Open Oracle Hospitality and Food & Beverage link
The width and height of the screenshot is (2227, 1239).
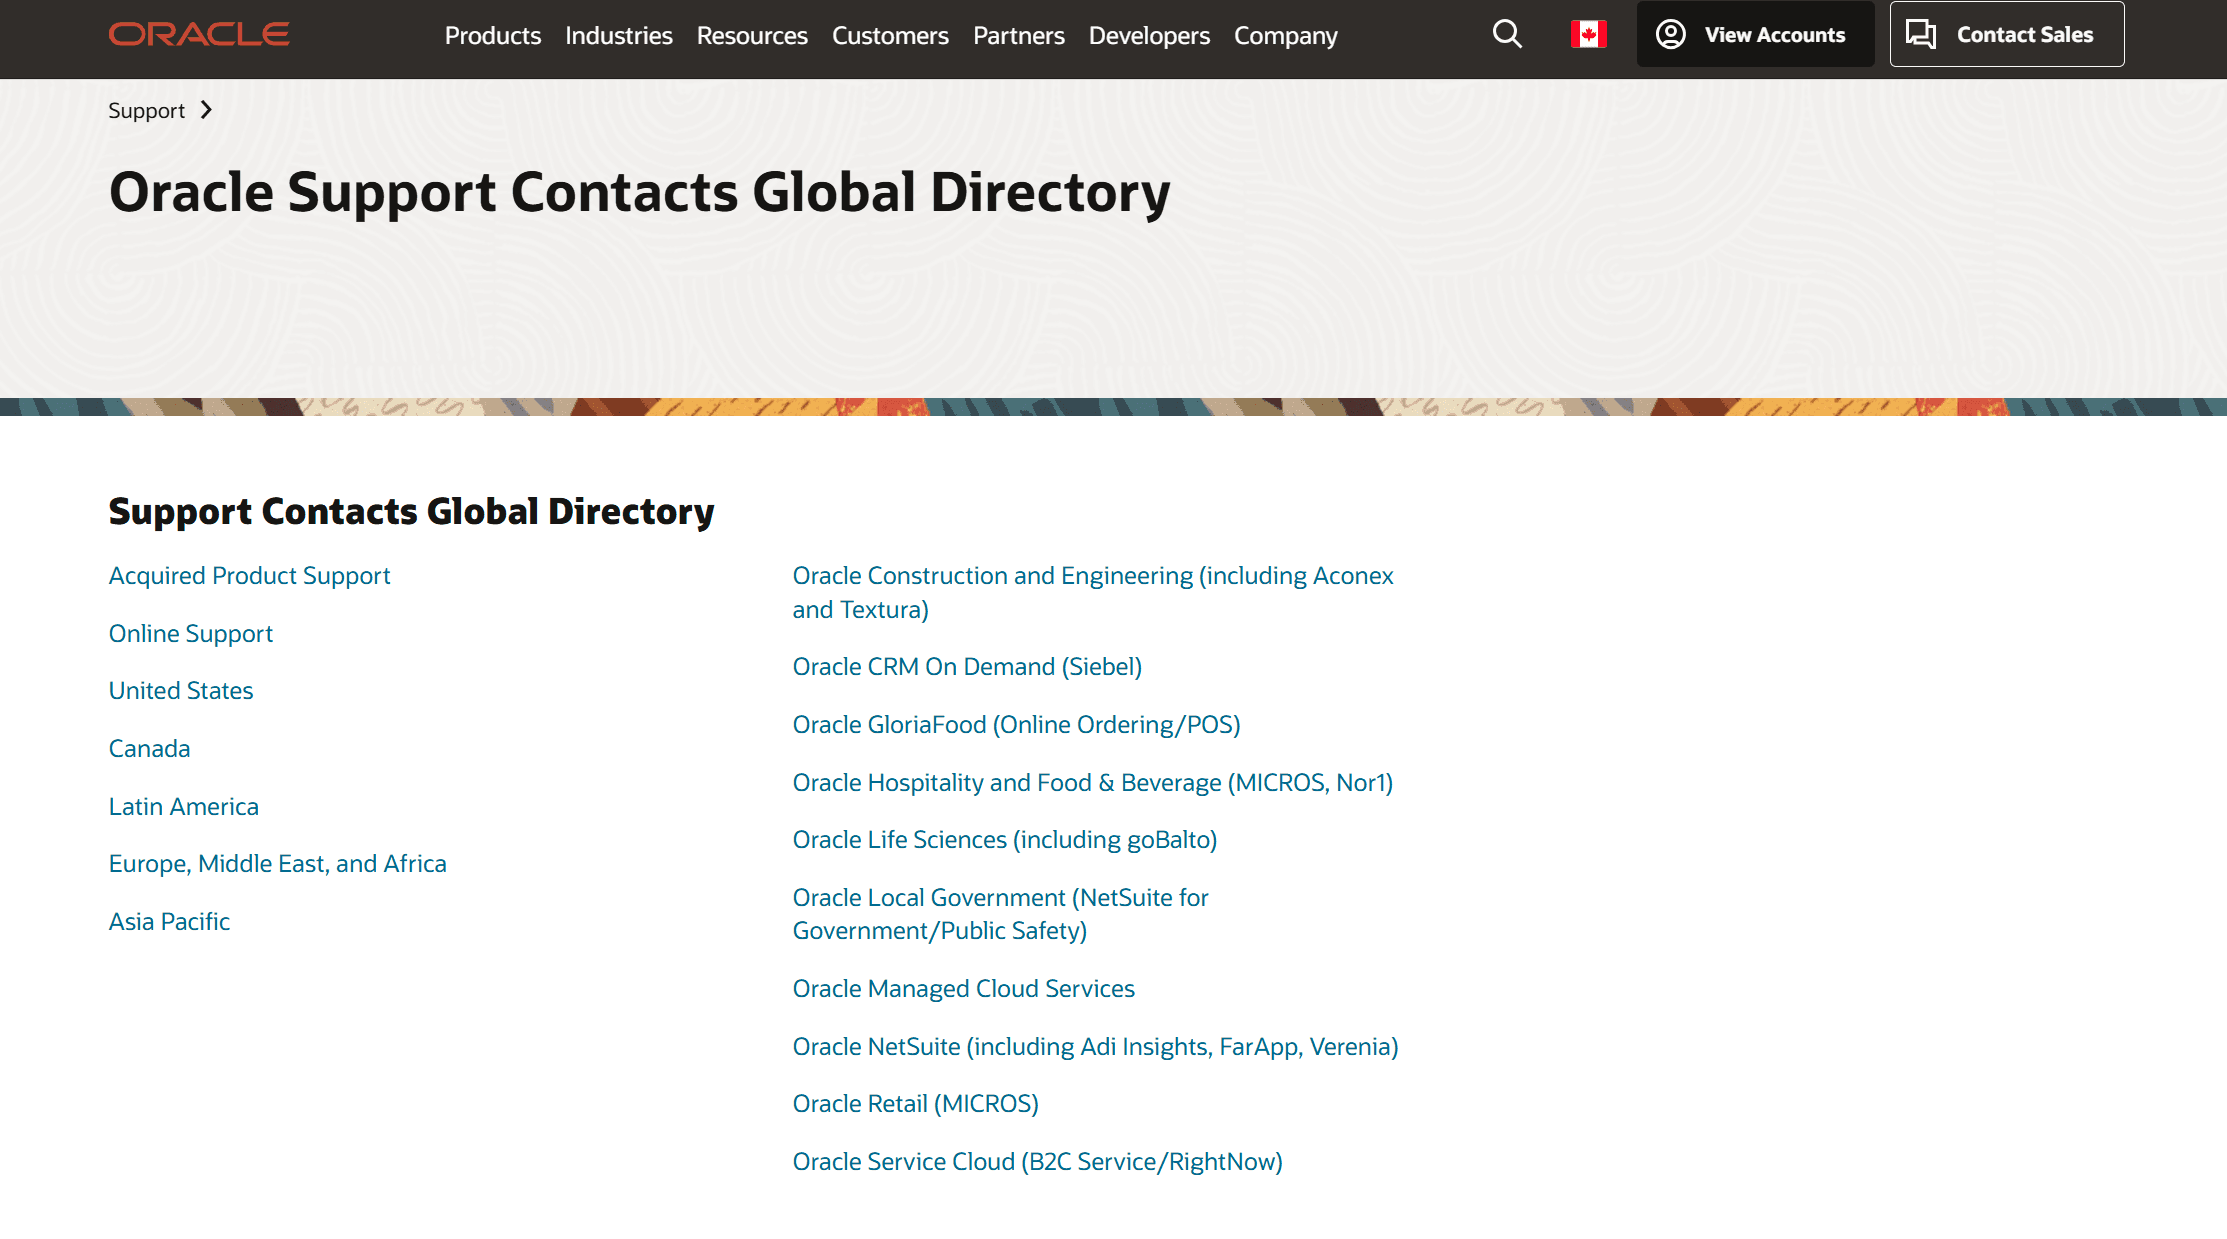coord(1093,783)
